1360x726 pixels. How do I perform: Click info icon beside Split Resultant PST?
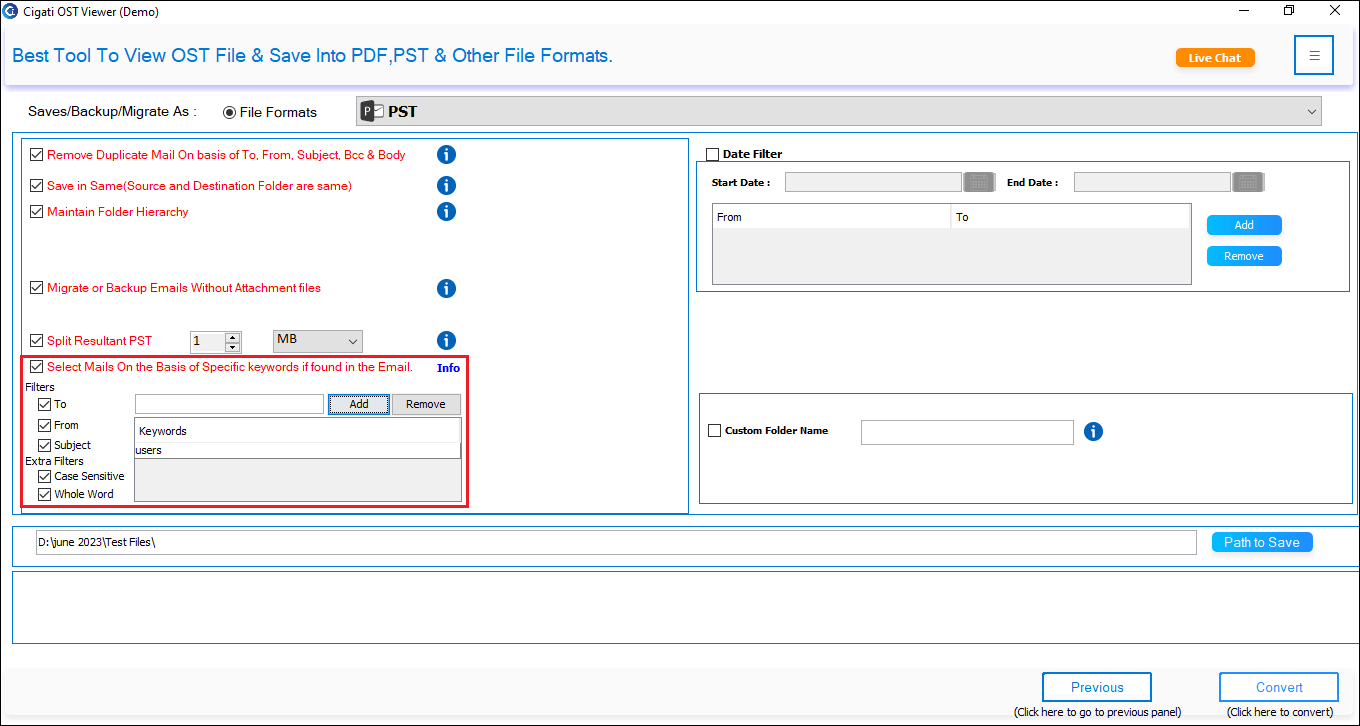pos(447,341)
